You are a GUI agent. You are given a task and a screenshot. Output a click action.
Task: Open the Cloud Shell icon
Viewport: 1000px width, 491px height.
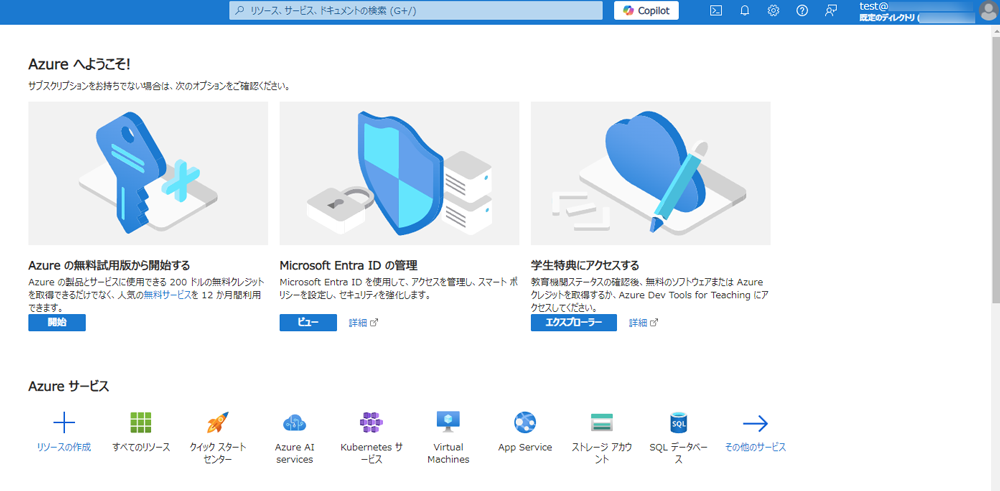coord(716,11)
